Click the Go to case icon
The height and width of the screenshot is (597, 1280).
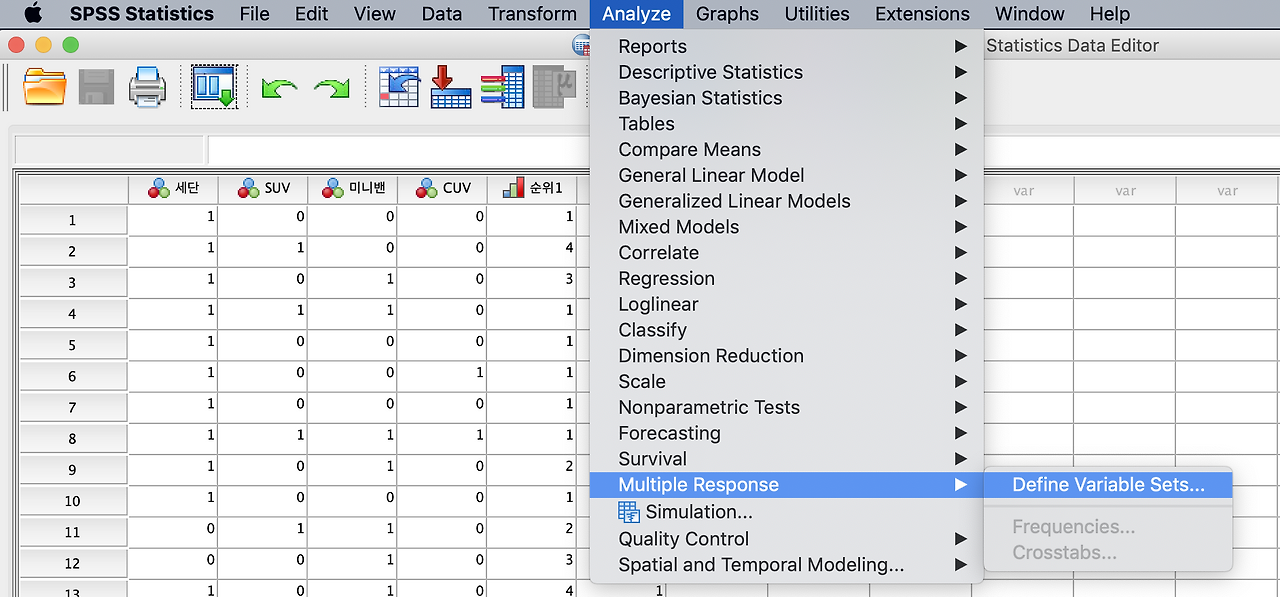[399, 87]
